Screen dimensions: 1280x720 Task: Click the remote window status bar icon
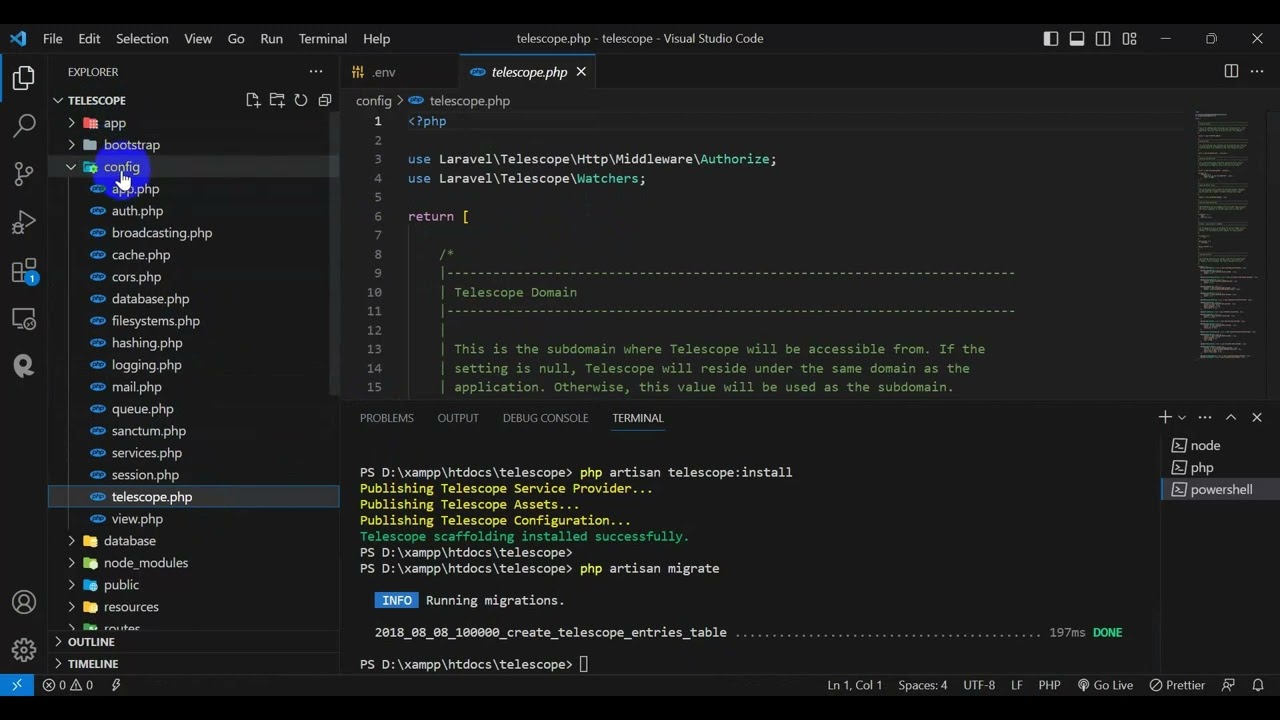point(17,685)
